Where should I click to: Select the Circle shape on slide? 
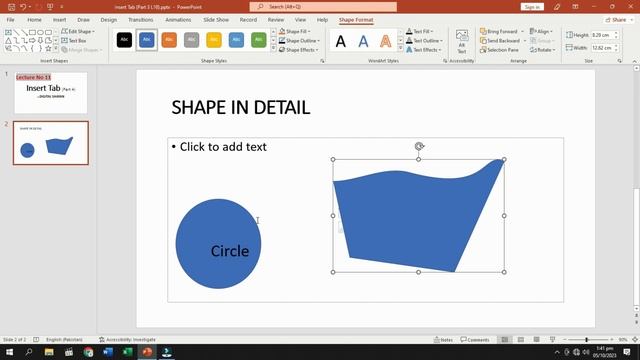pyautogui.click(x=218, y=244)
